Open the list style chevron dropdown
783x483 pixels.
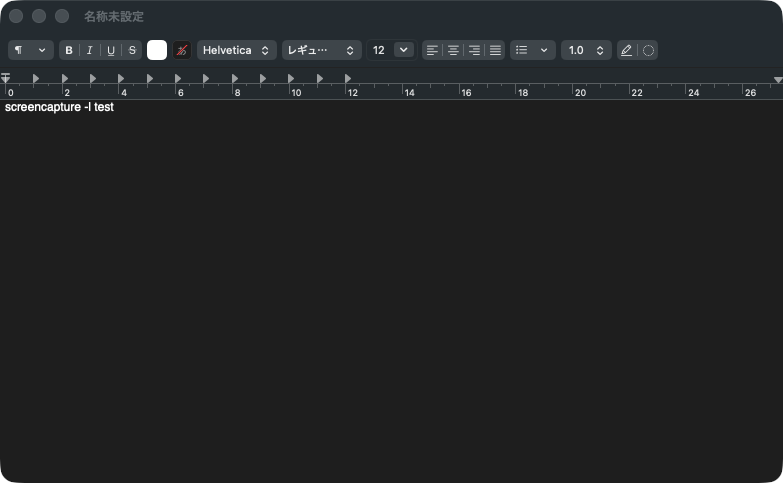(x=544, y=50)
